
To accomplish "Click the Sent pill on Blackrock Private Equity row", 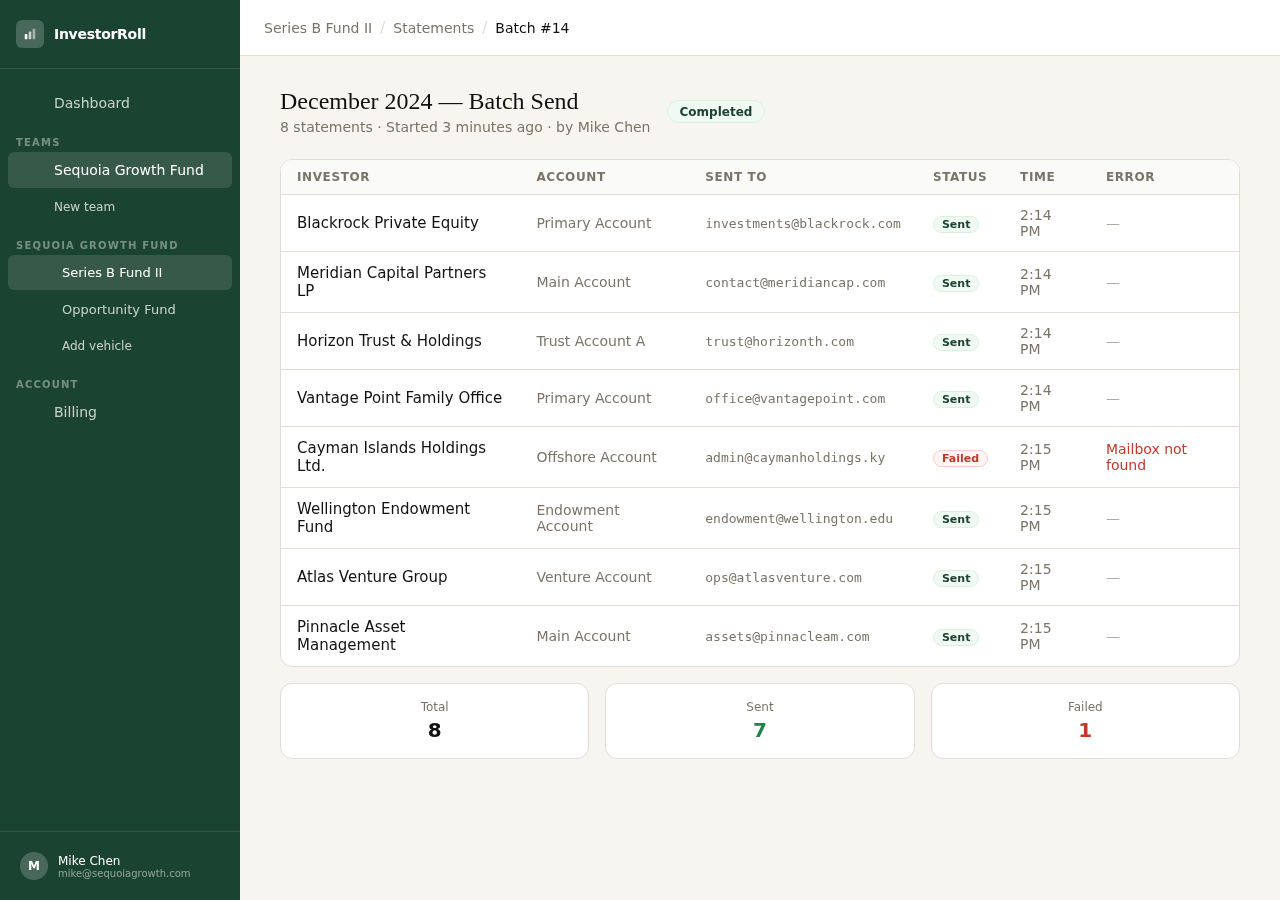I will click(955, 224).
